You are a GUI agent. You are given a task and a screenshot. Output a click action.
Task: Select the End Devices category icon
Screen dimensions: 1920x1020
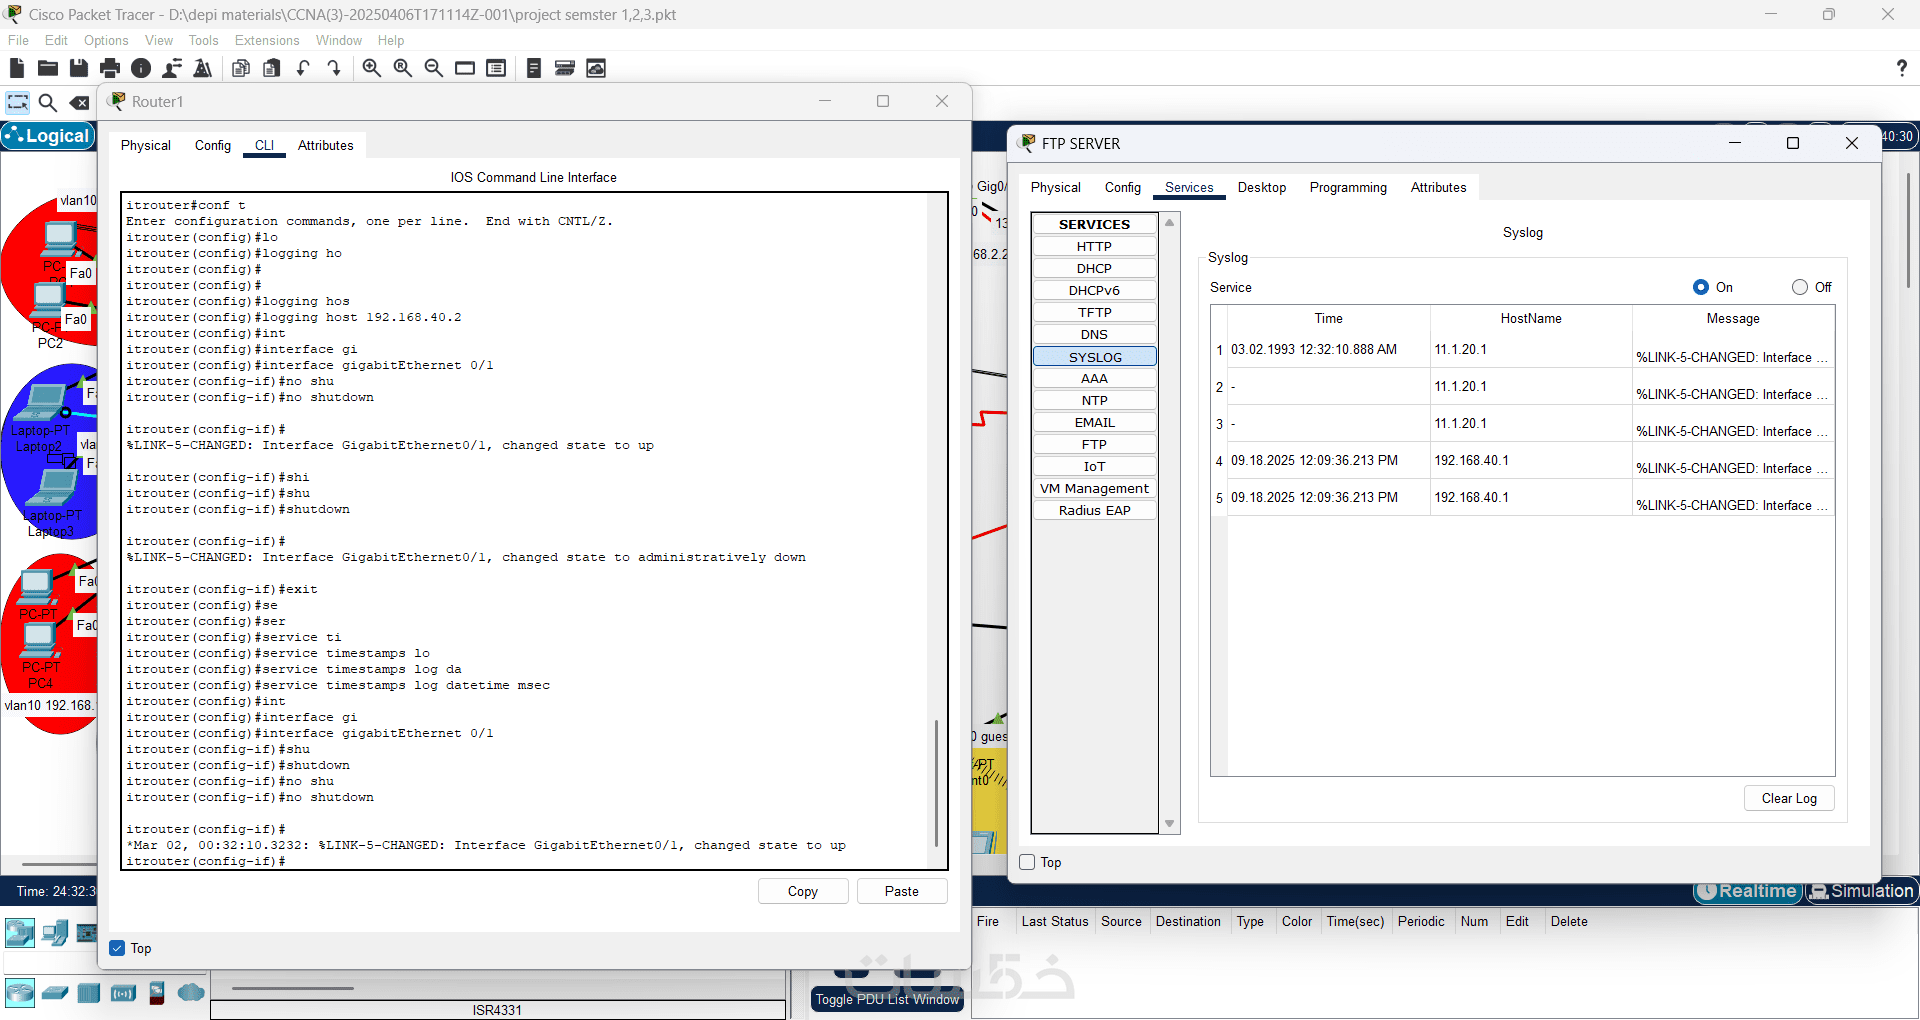point(55,933)
